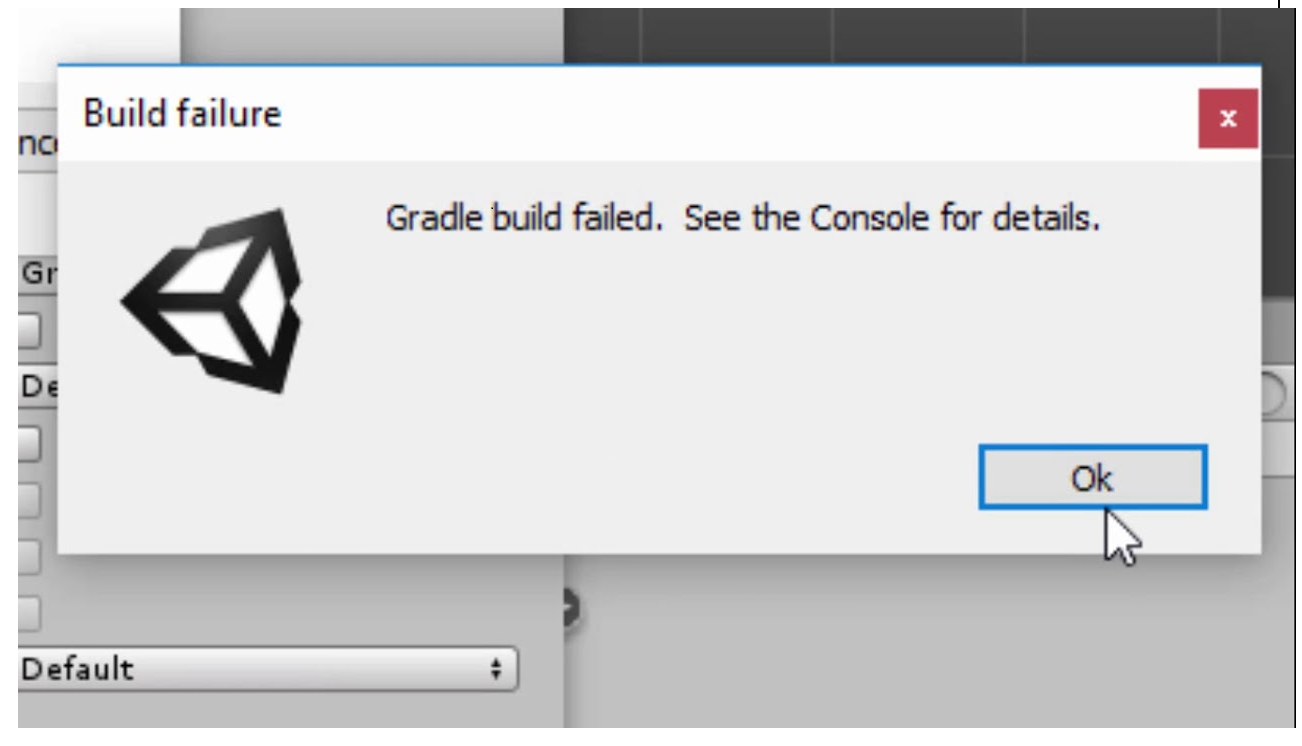Click the Gradle build failed message
1302x746 pixels.
[743, 219]
